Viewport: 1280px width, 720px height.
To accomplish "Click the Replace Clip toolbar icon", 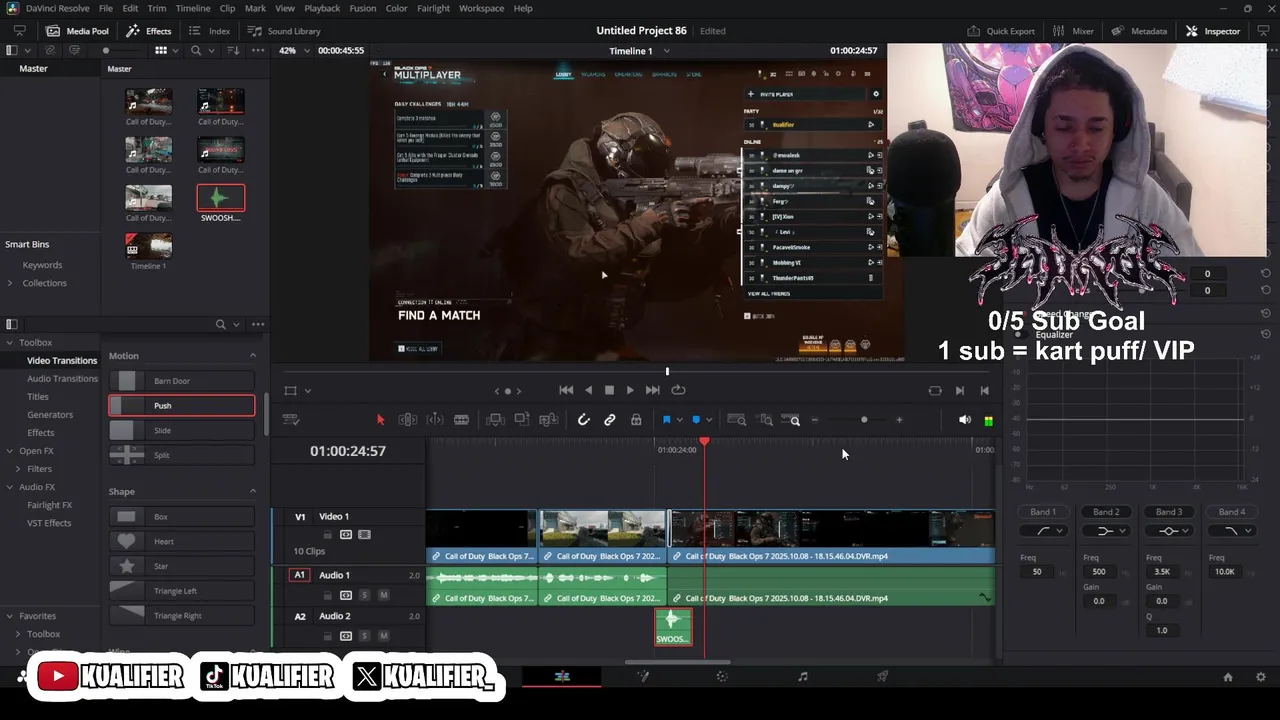I will (548, 420).
